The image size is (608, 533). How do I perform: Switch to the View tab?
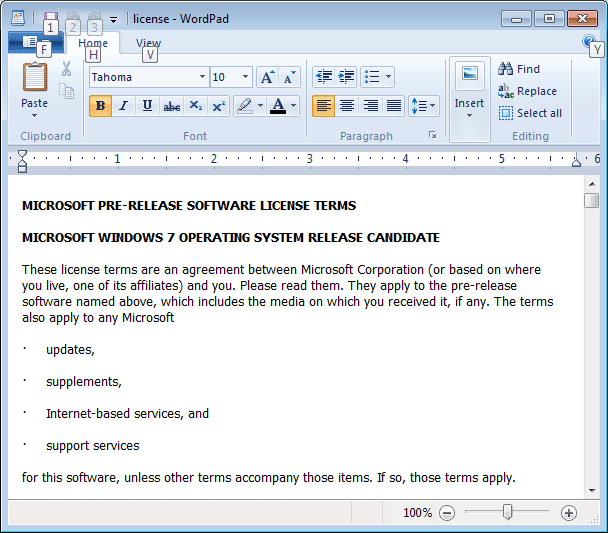pos(148,43)
